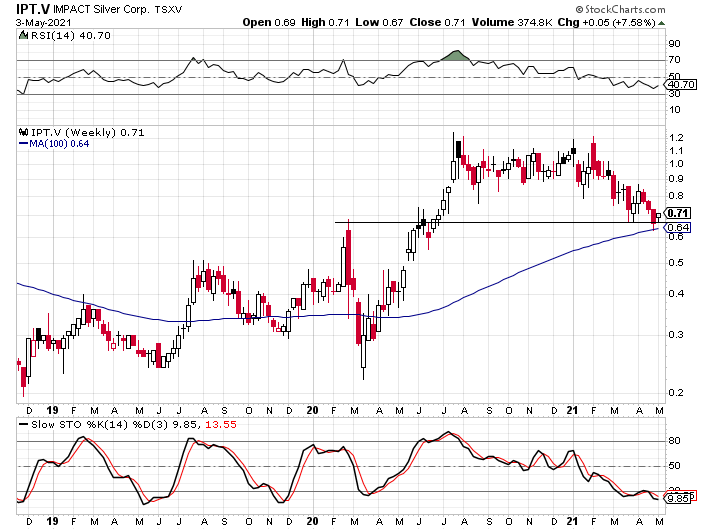The width and height of the screenshot is (705, 530).
Task: Click the IPT.V (Weekly) 0.71 legend text
Action: pyautogui.click(x=88, y=133)
